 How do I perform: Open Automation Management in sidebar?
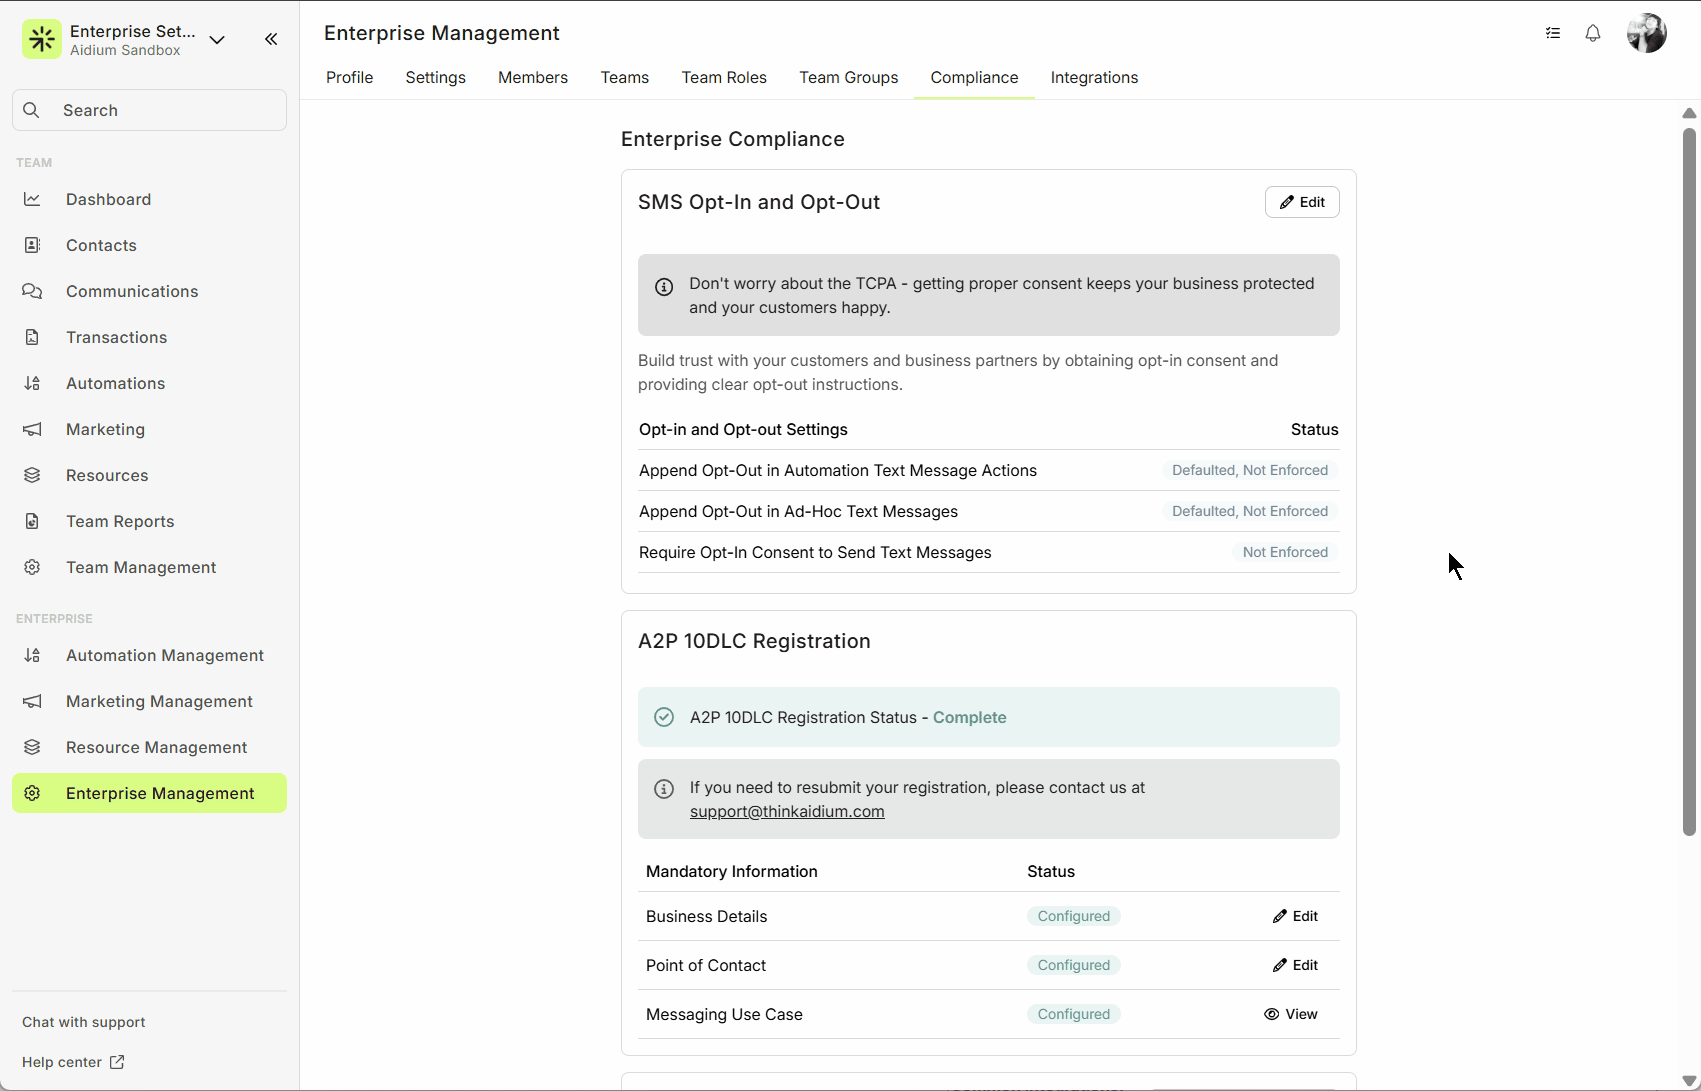coord(164,655)
